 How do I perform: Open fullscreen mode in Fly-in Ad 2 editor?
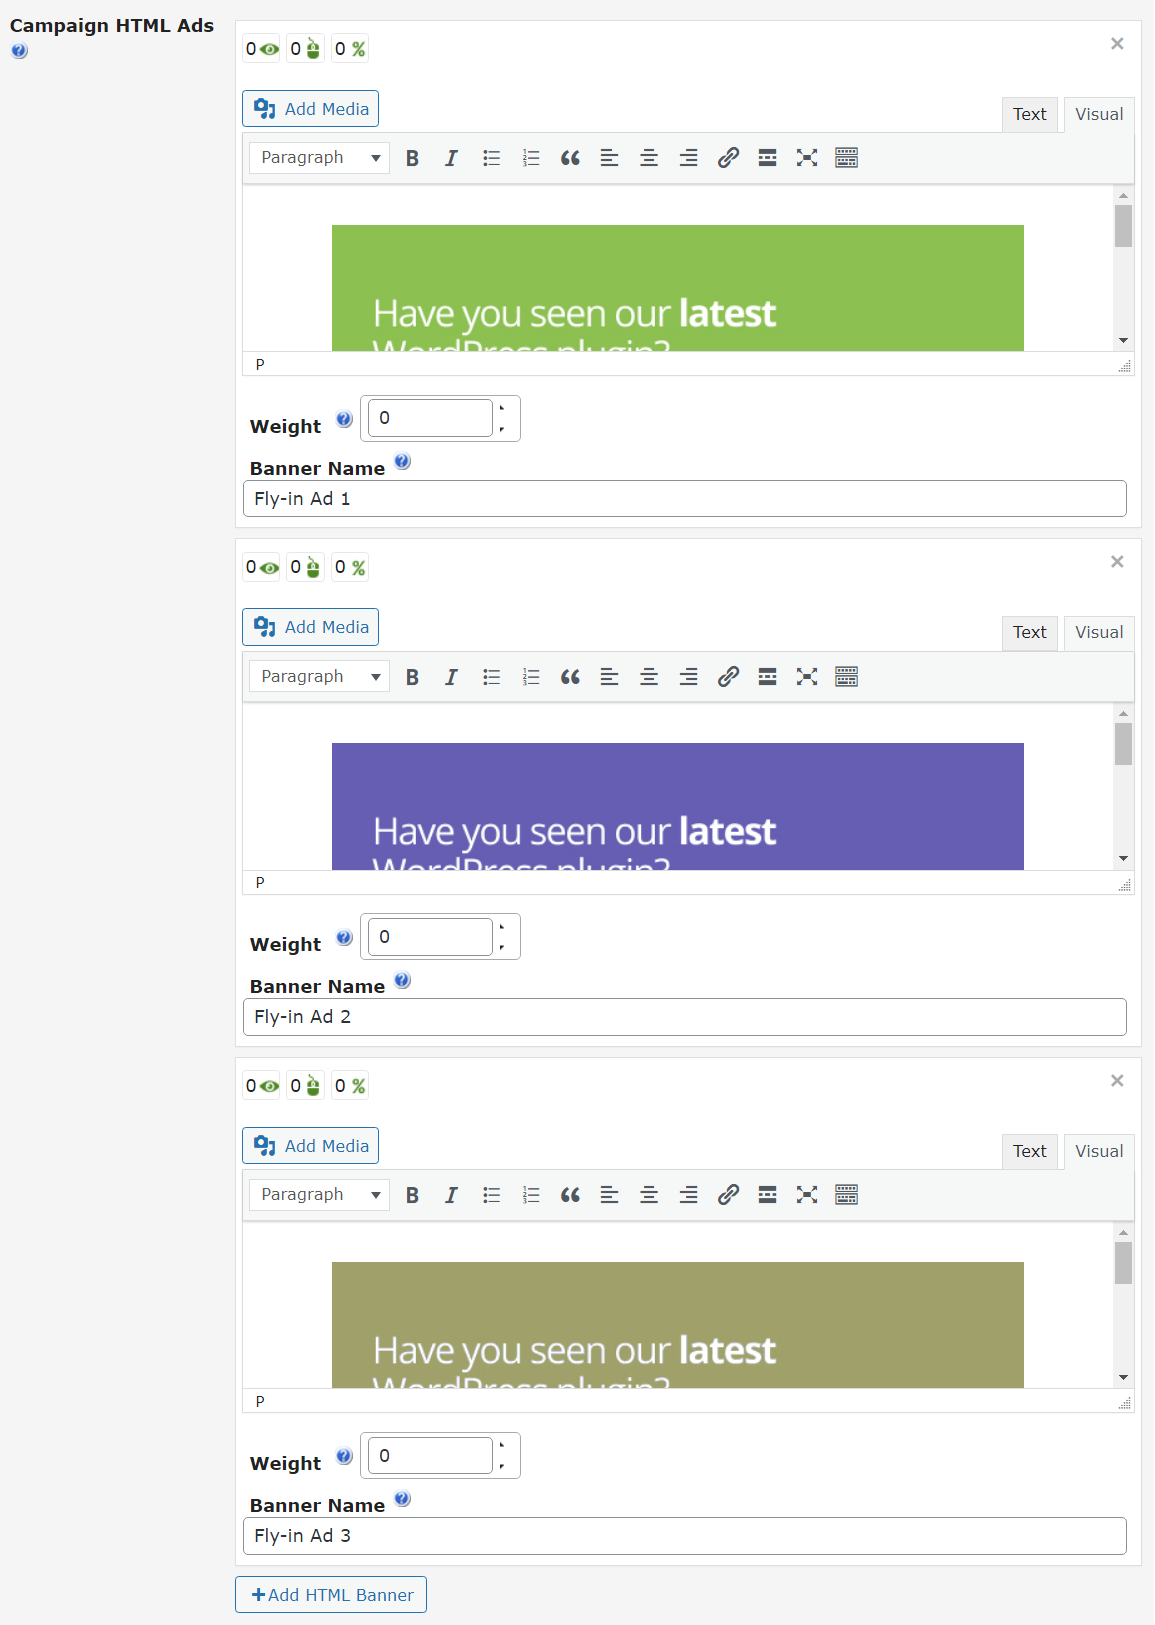(807, 677)
